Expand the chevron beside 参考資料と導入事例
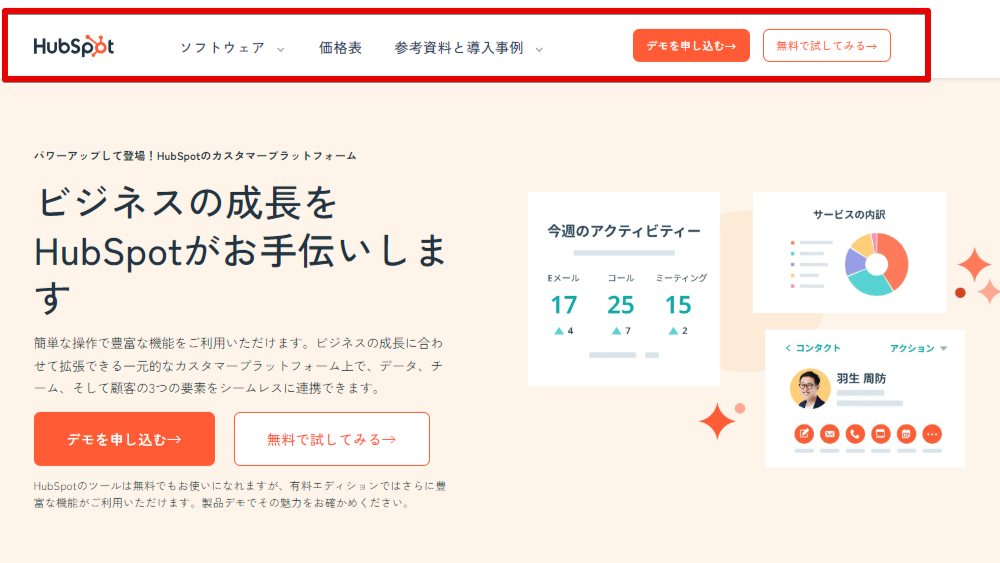The width and height of the screenshot is (1000, 563). click(x=539, y=49)
